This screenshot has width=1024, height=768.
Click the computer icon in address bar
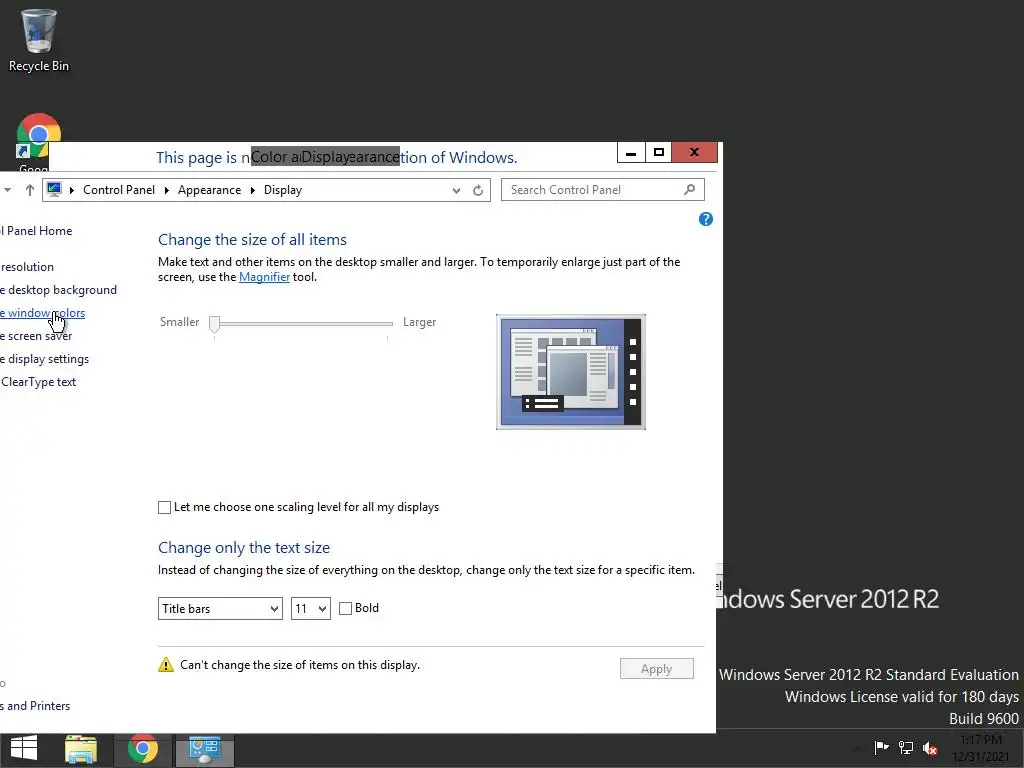pyautogui.click(x=54, y=189)
